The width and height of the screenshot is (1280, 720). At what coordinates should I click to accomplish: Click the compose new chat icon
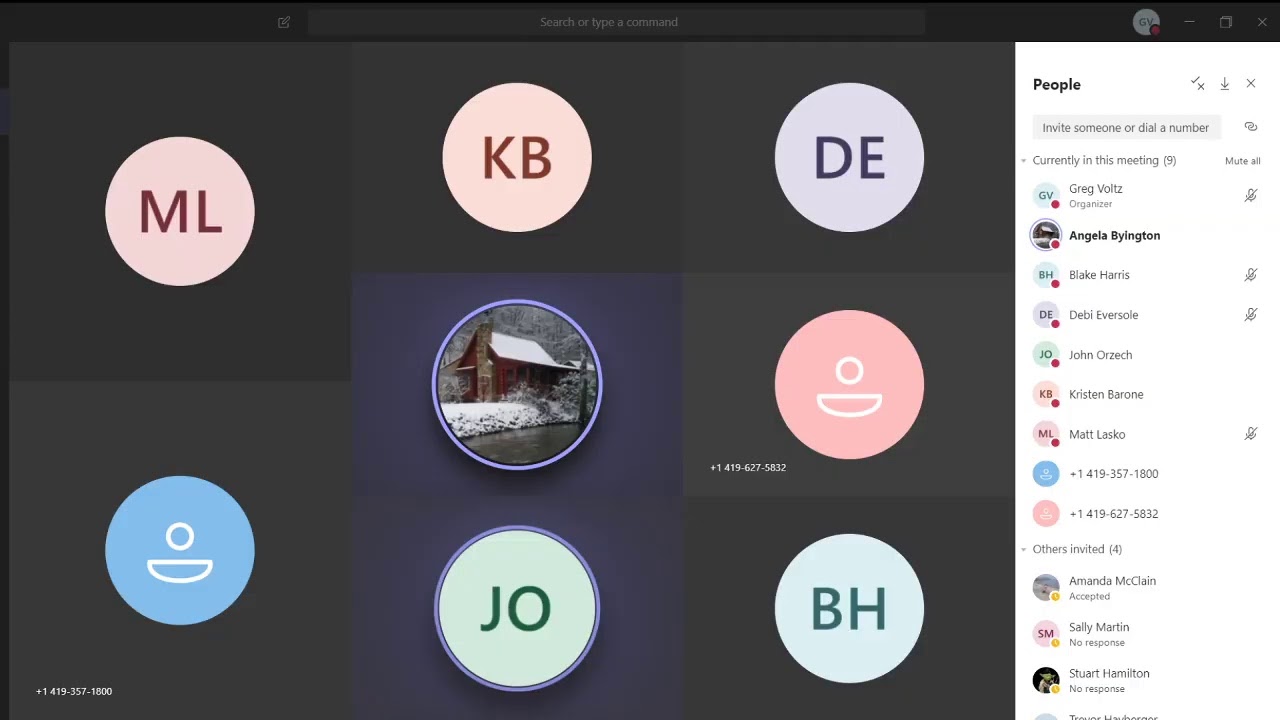pos(284,22)
